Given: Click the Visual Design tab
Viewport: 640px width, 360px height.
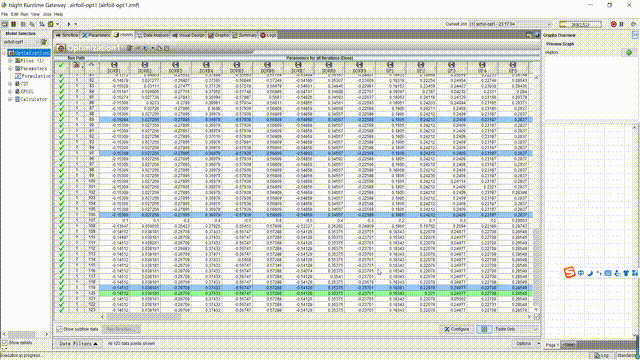Looking at the screenshot, I should click(x=188, y=36).
